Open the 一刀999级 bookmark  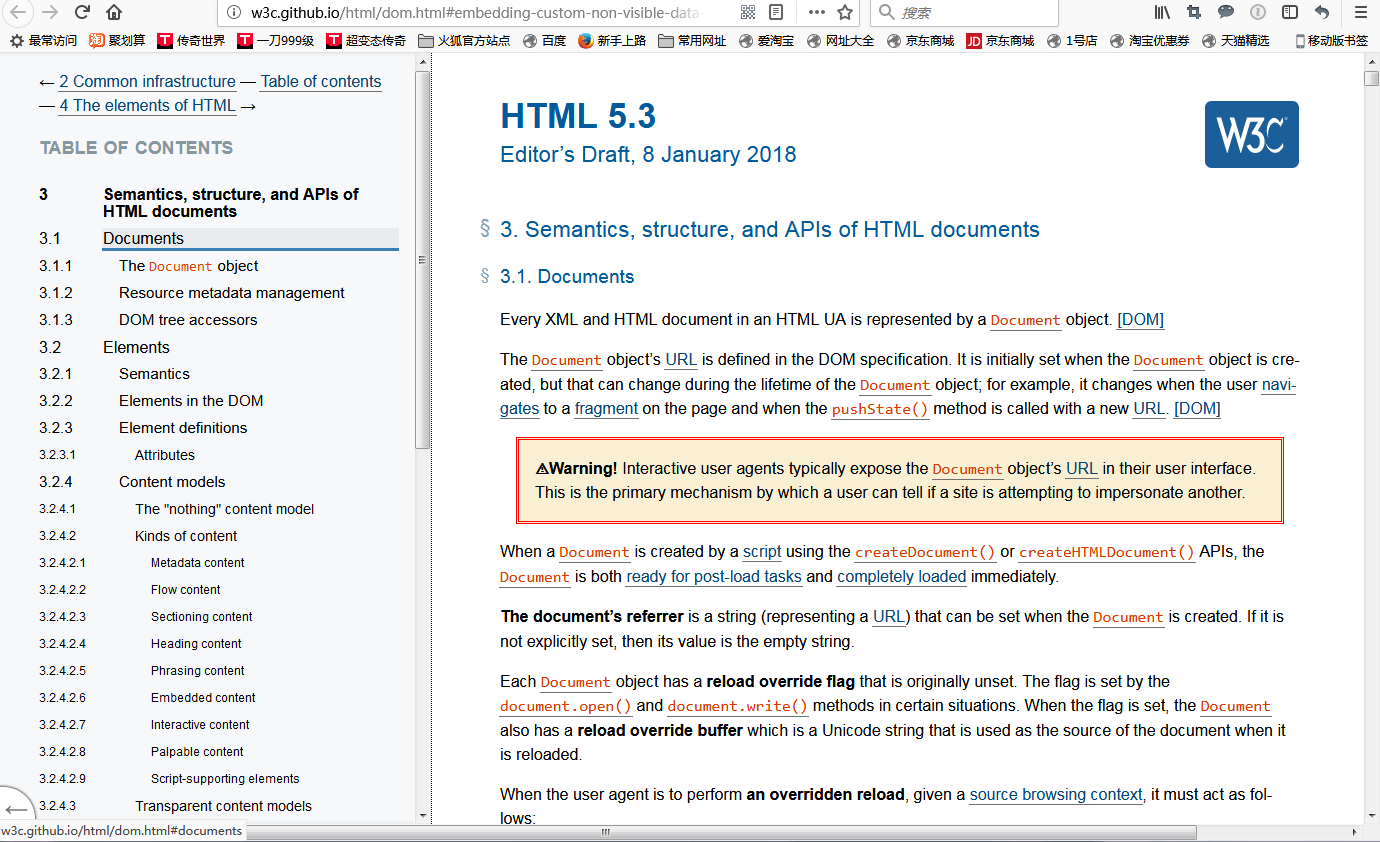coord(276,41)
